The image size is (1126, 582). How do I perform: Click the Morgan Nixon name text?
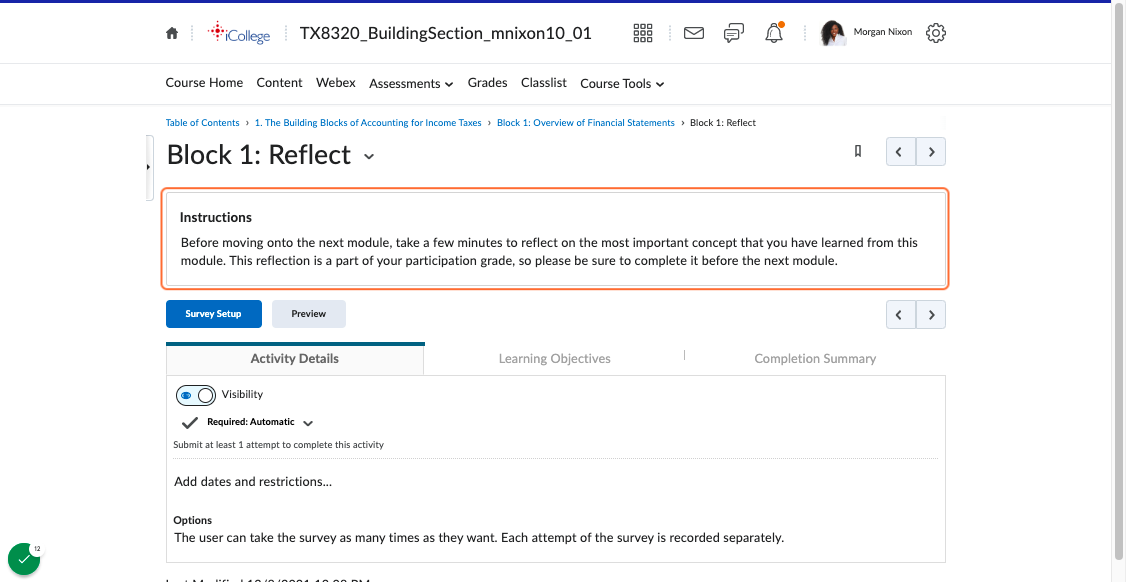click(x=883, y=32)
